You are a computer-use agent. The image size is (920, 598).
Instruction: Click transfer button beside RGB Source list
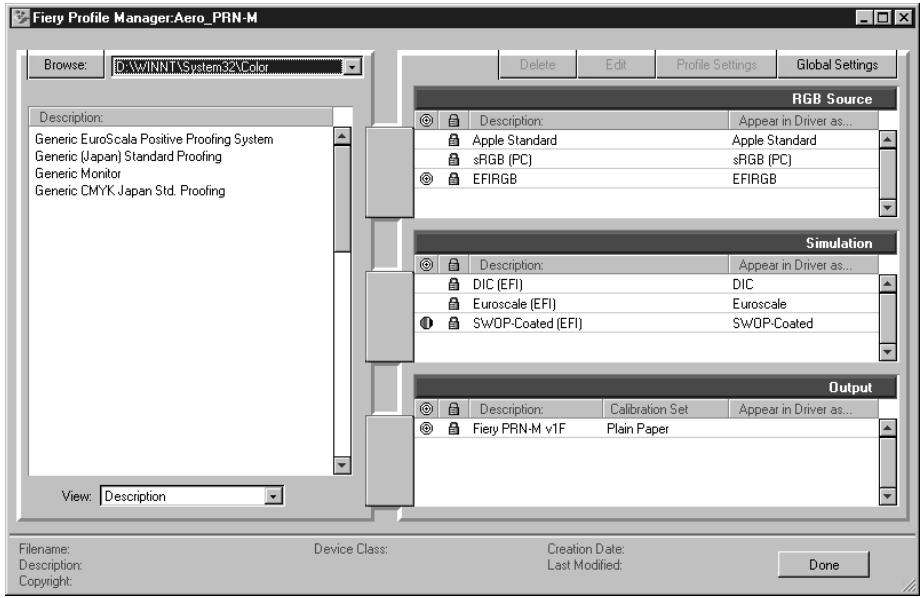pos(390,173)
